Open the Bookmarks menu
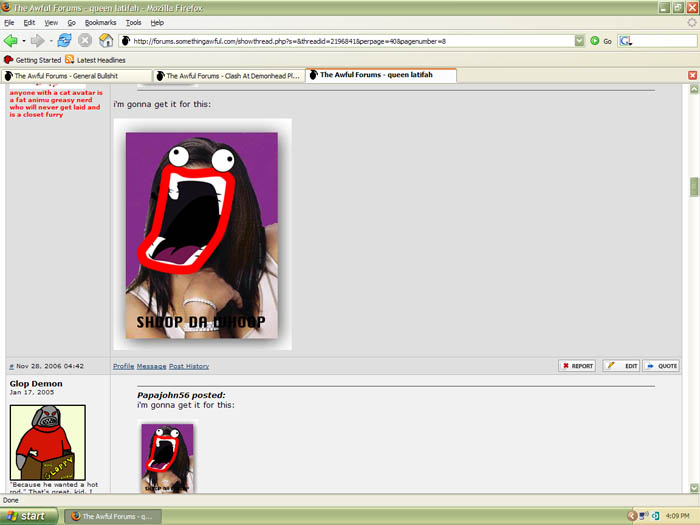 (x=100, y=22)
